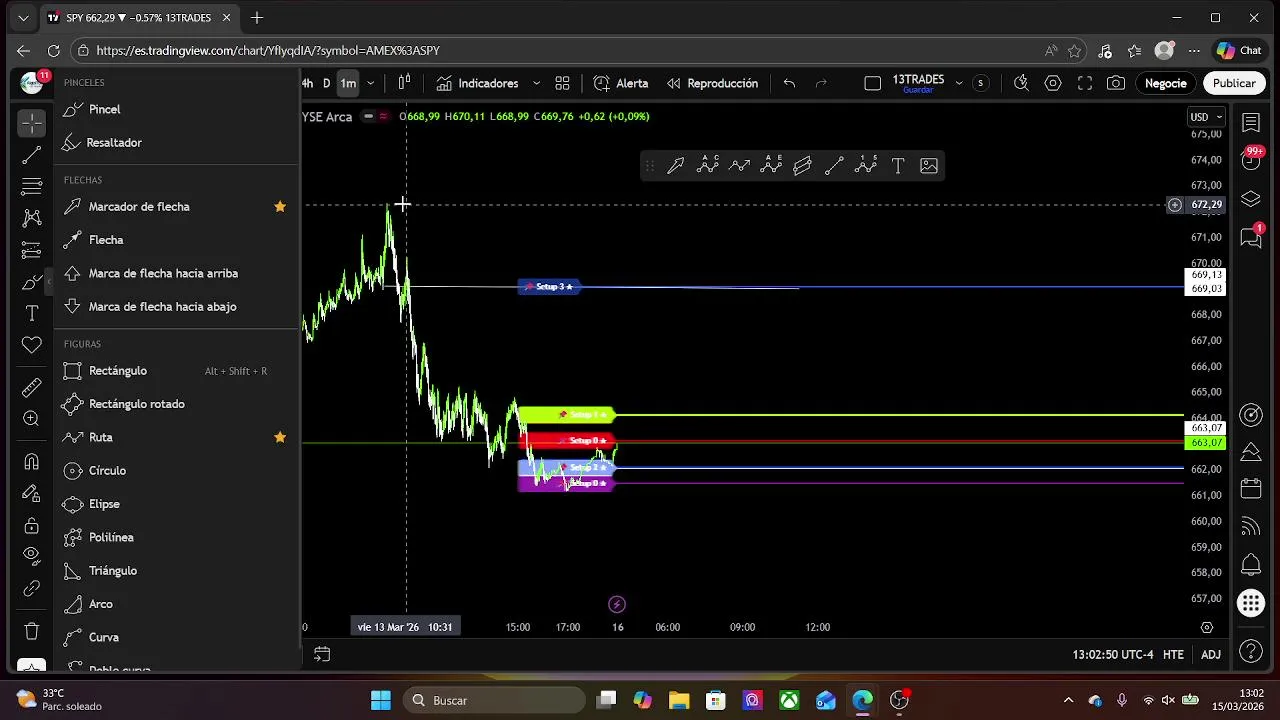Undo the last chart action
This screenshot has width=1280, height=720.
[x=789, y=83]
